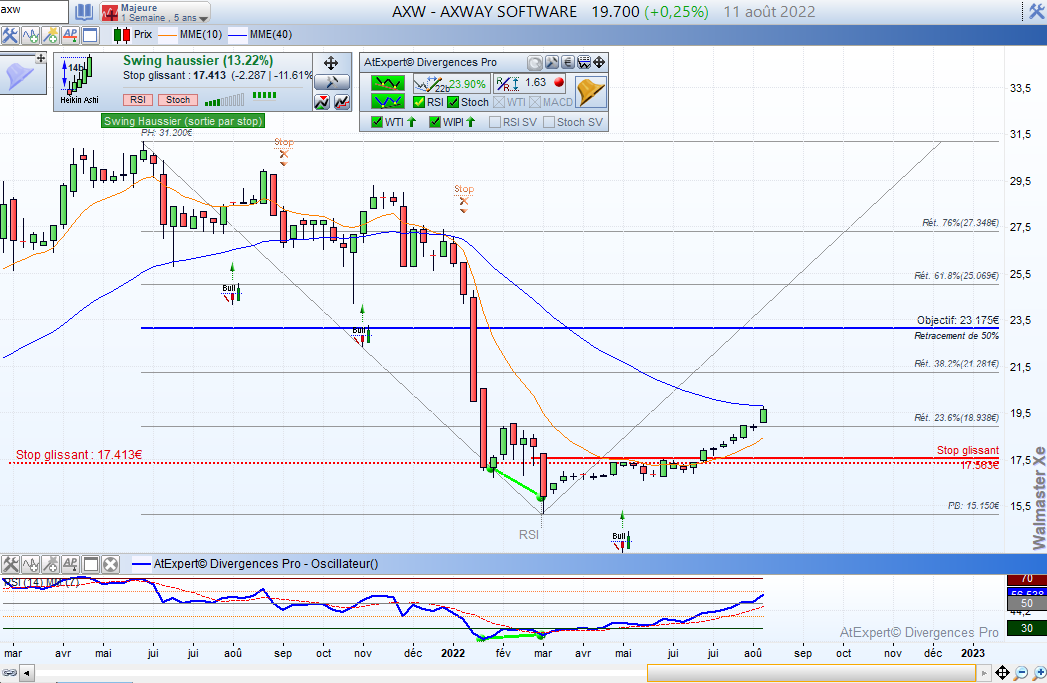This screenshot has height=683, width=1047.
Task: Click the red Stoch tag in Swing panel
Action: pyautogui.click(x=178, y=99)
